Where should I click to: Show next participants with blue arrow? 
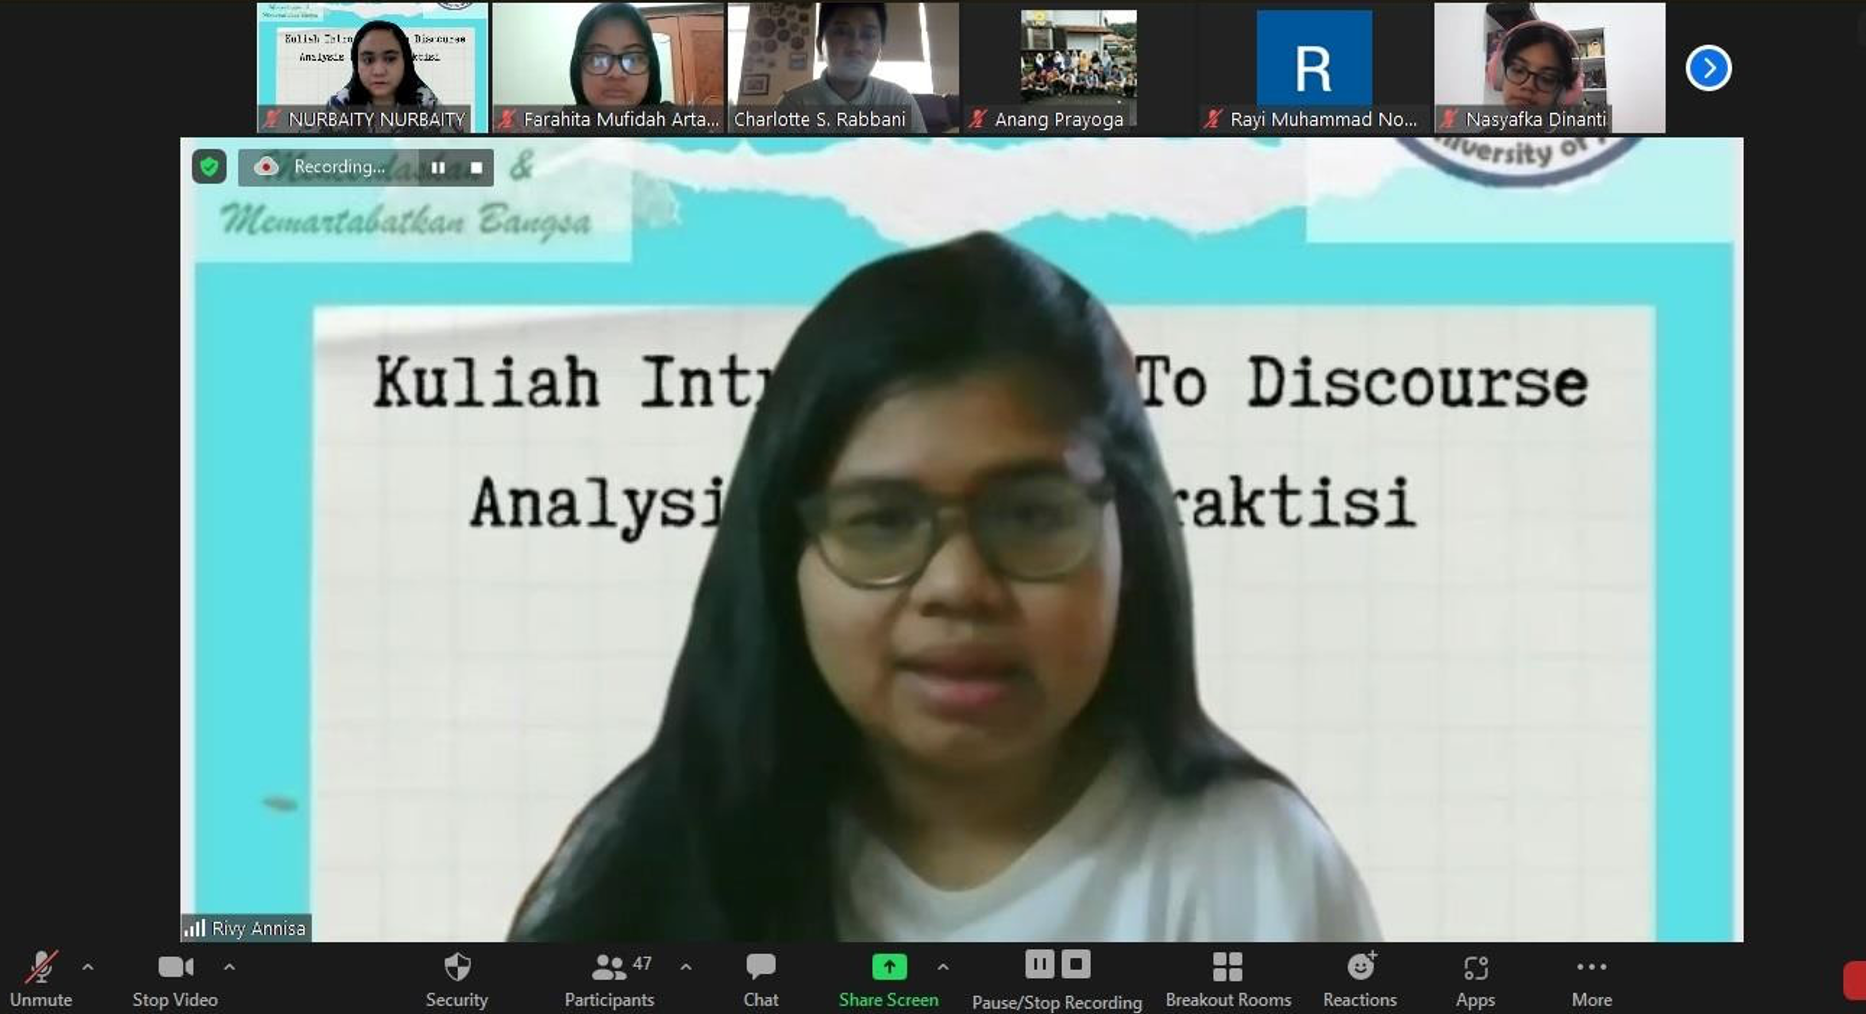click(x=1708, y=68)
